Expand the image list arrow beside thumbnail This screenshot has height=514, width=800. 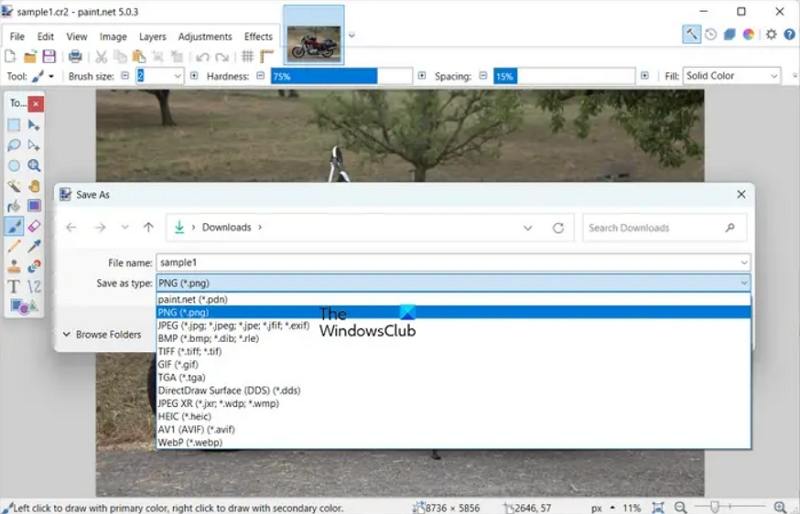point(352,35)
